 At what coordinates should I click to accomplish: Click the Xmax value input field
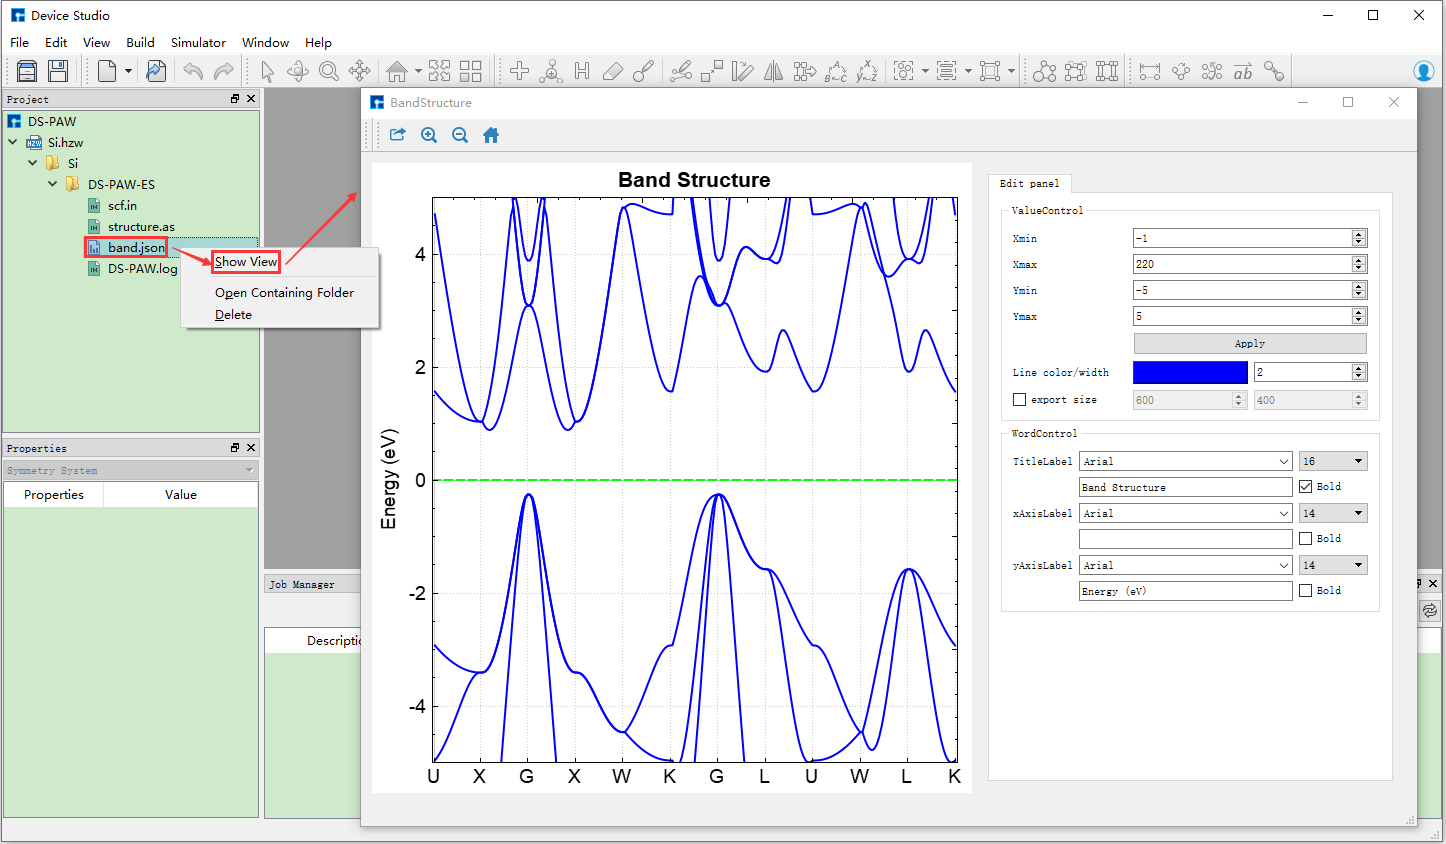[x=1241, y=264]
